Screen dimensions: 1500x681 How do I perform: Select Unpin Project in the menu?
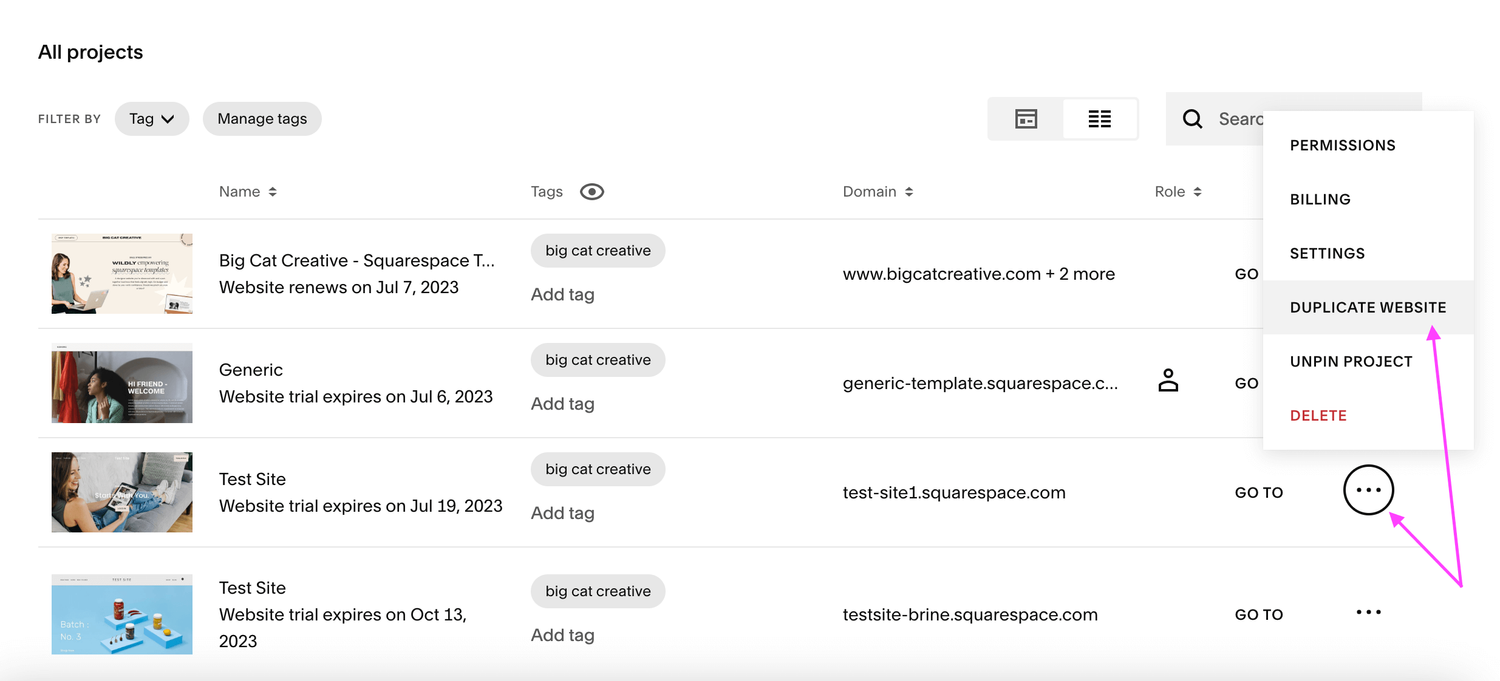tap(1351, 361)
